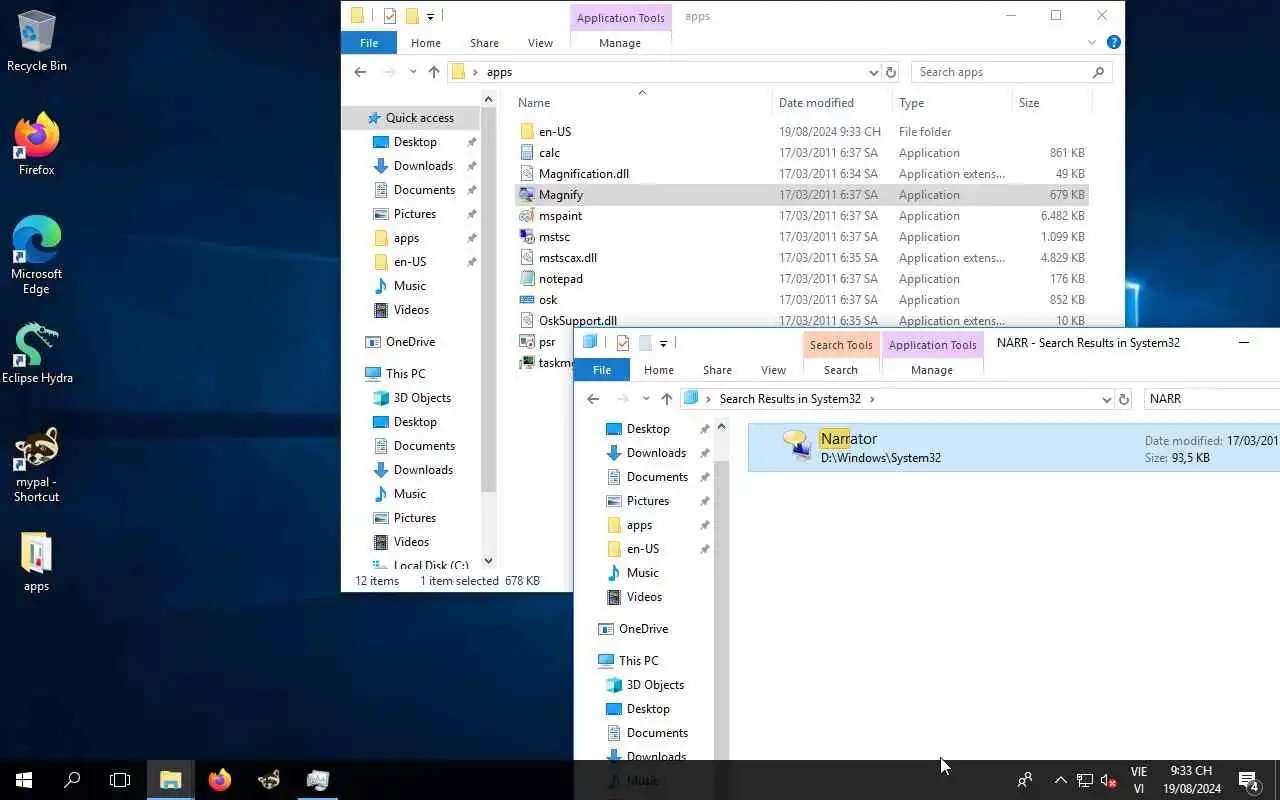
Task: Sort by Name column in apps window
Action: [642, 102]
